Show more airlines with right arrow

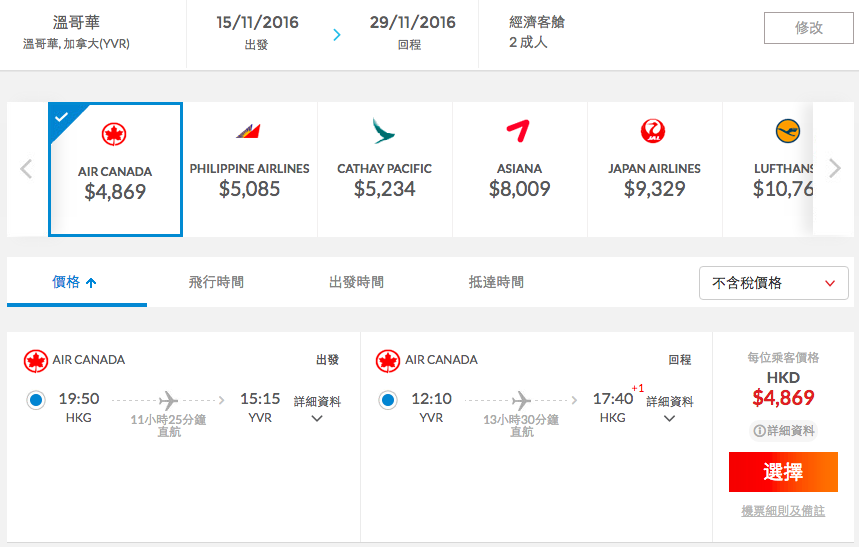(834, 168)
